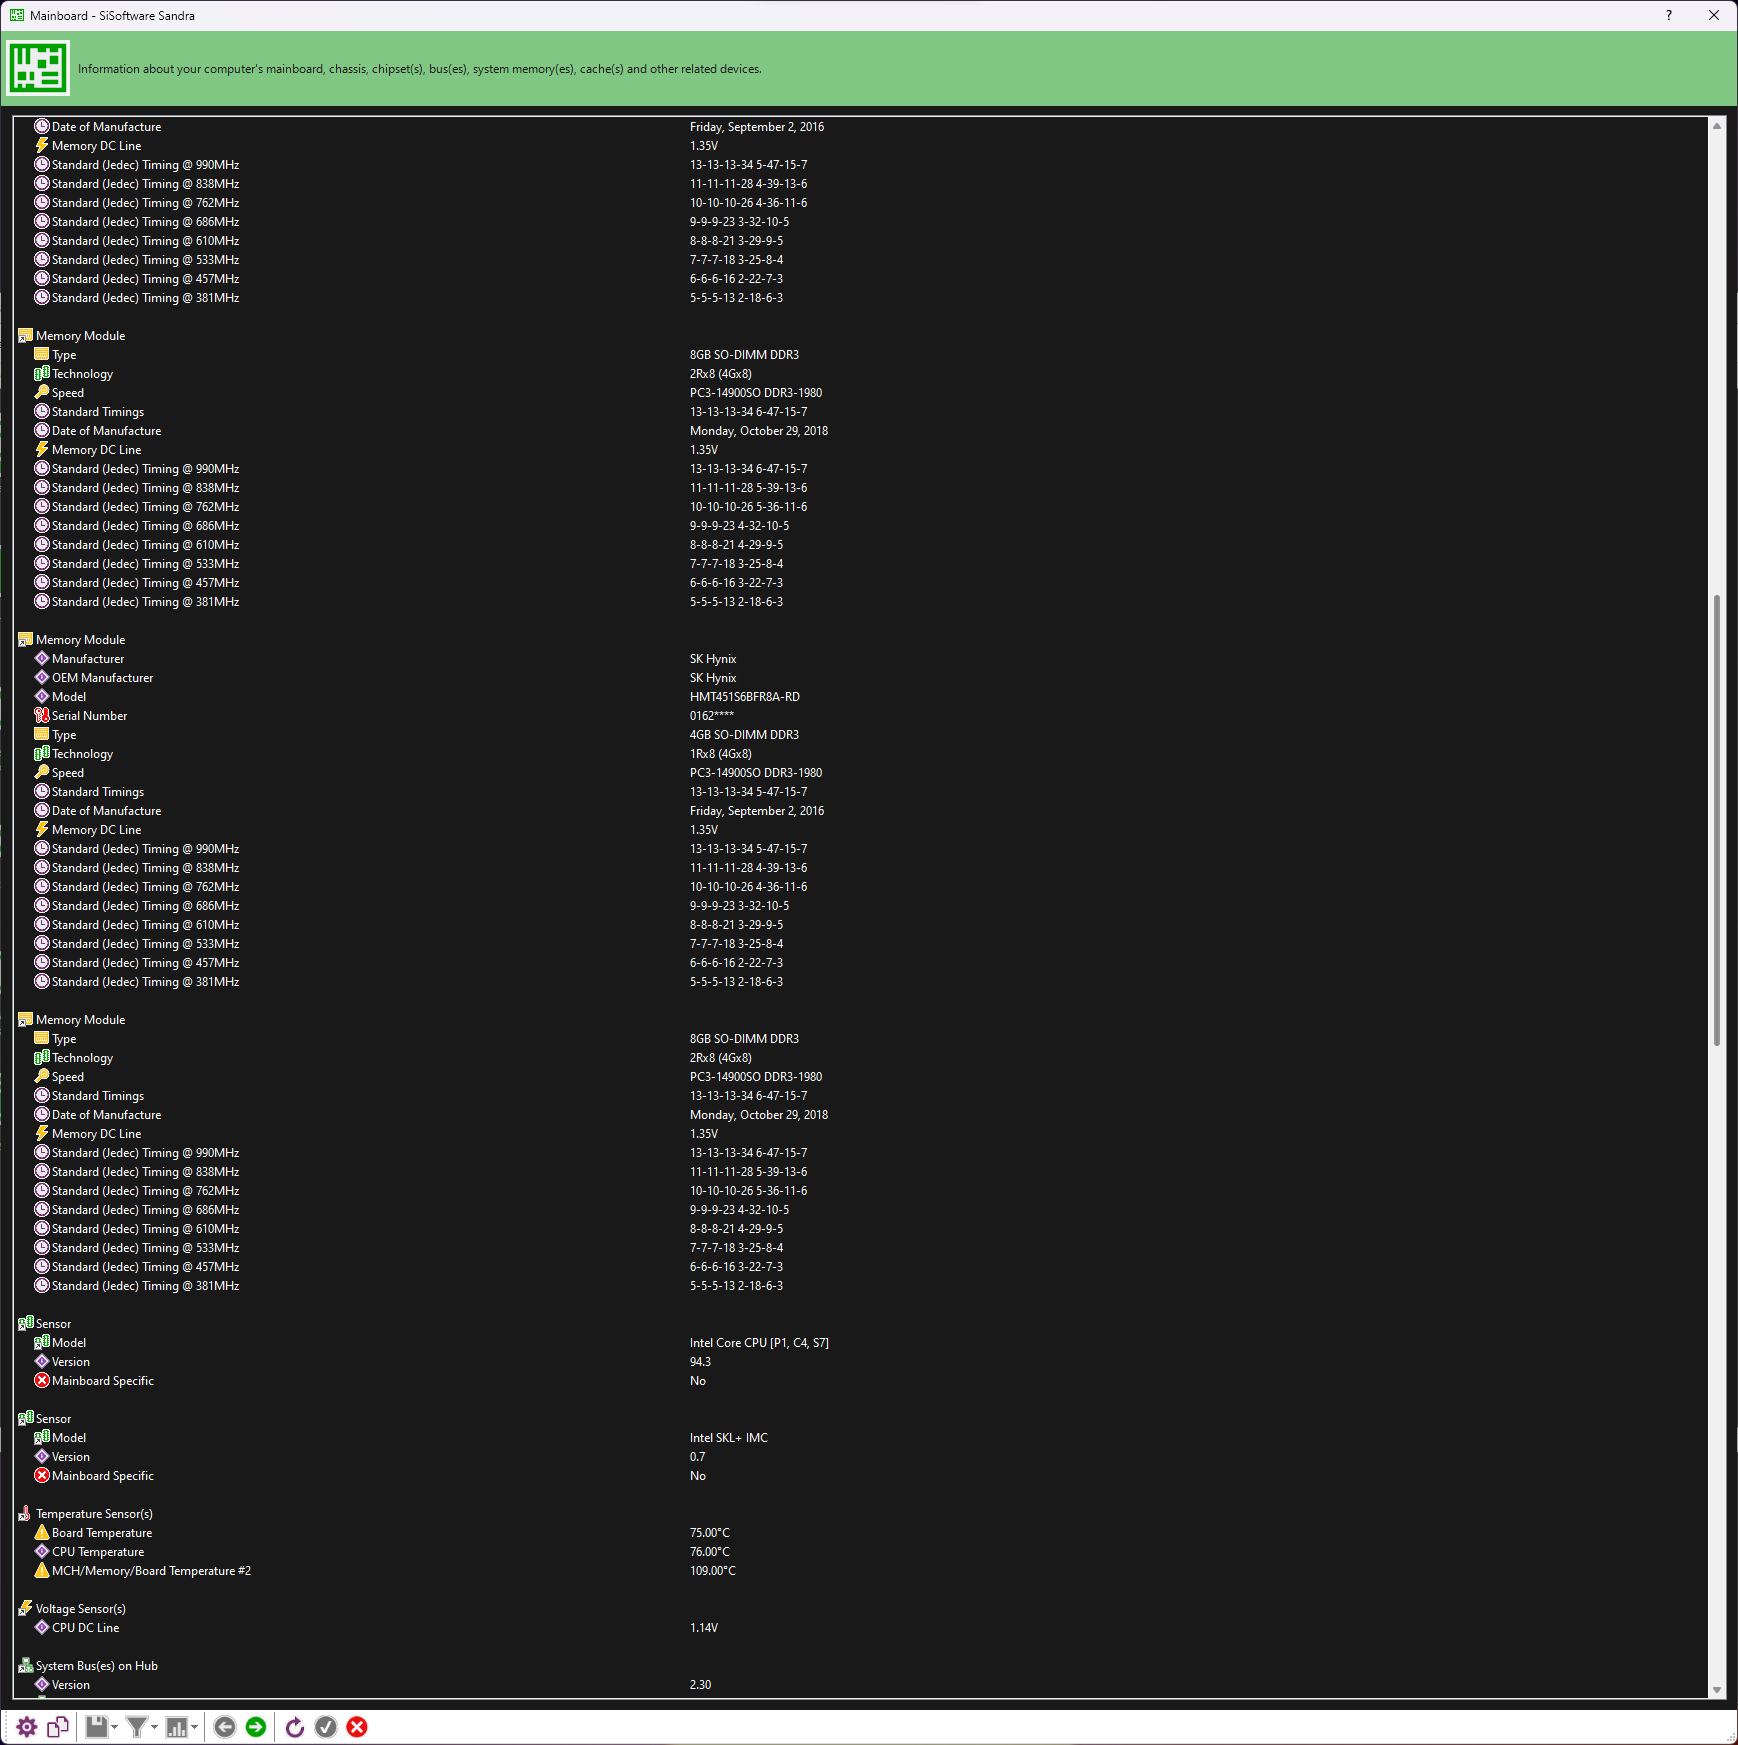Select the sensor version value 0.7

coord(697,1457)
